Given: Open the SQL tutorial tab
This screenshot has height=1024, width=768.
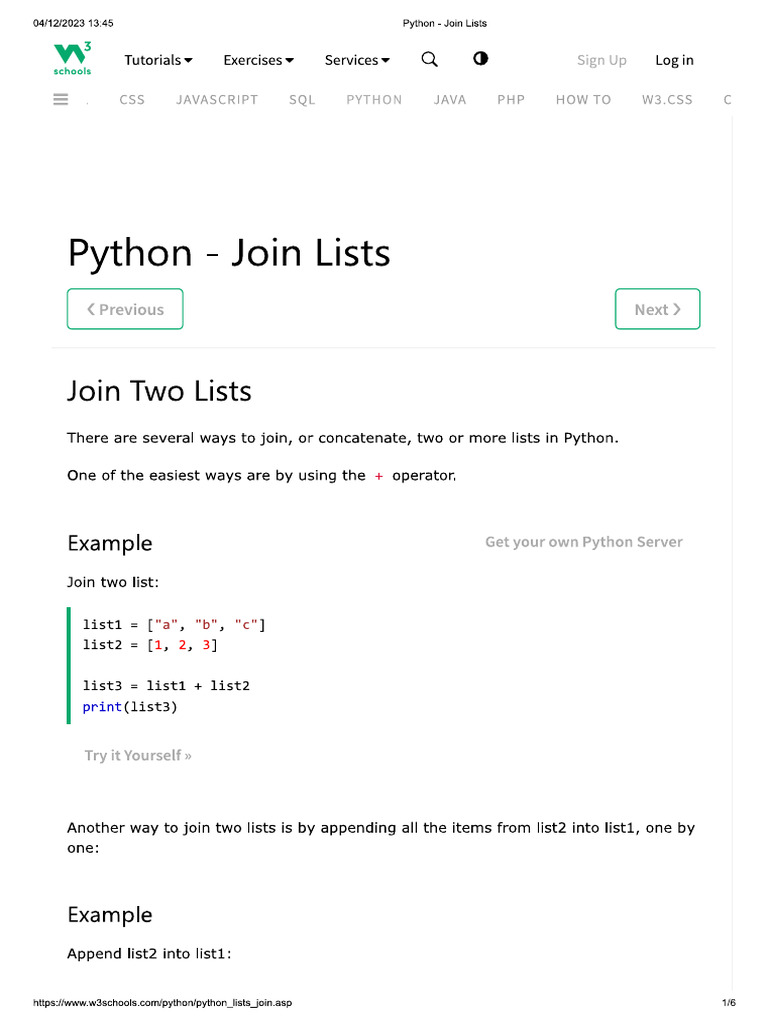Looking at the screenshot, I should tap(302, 100).
